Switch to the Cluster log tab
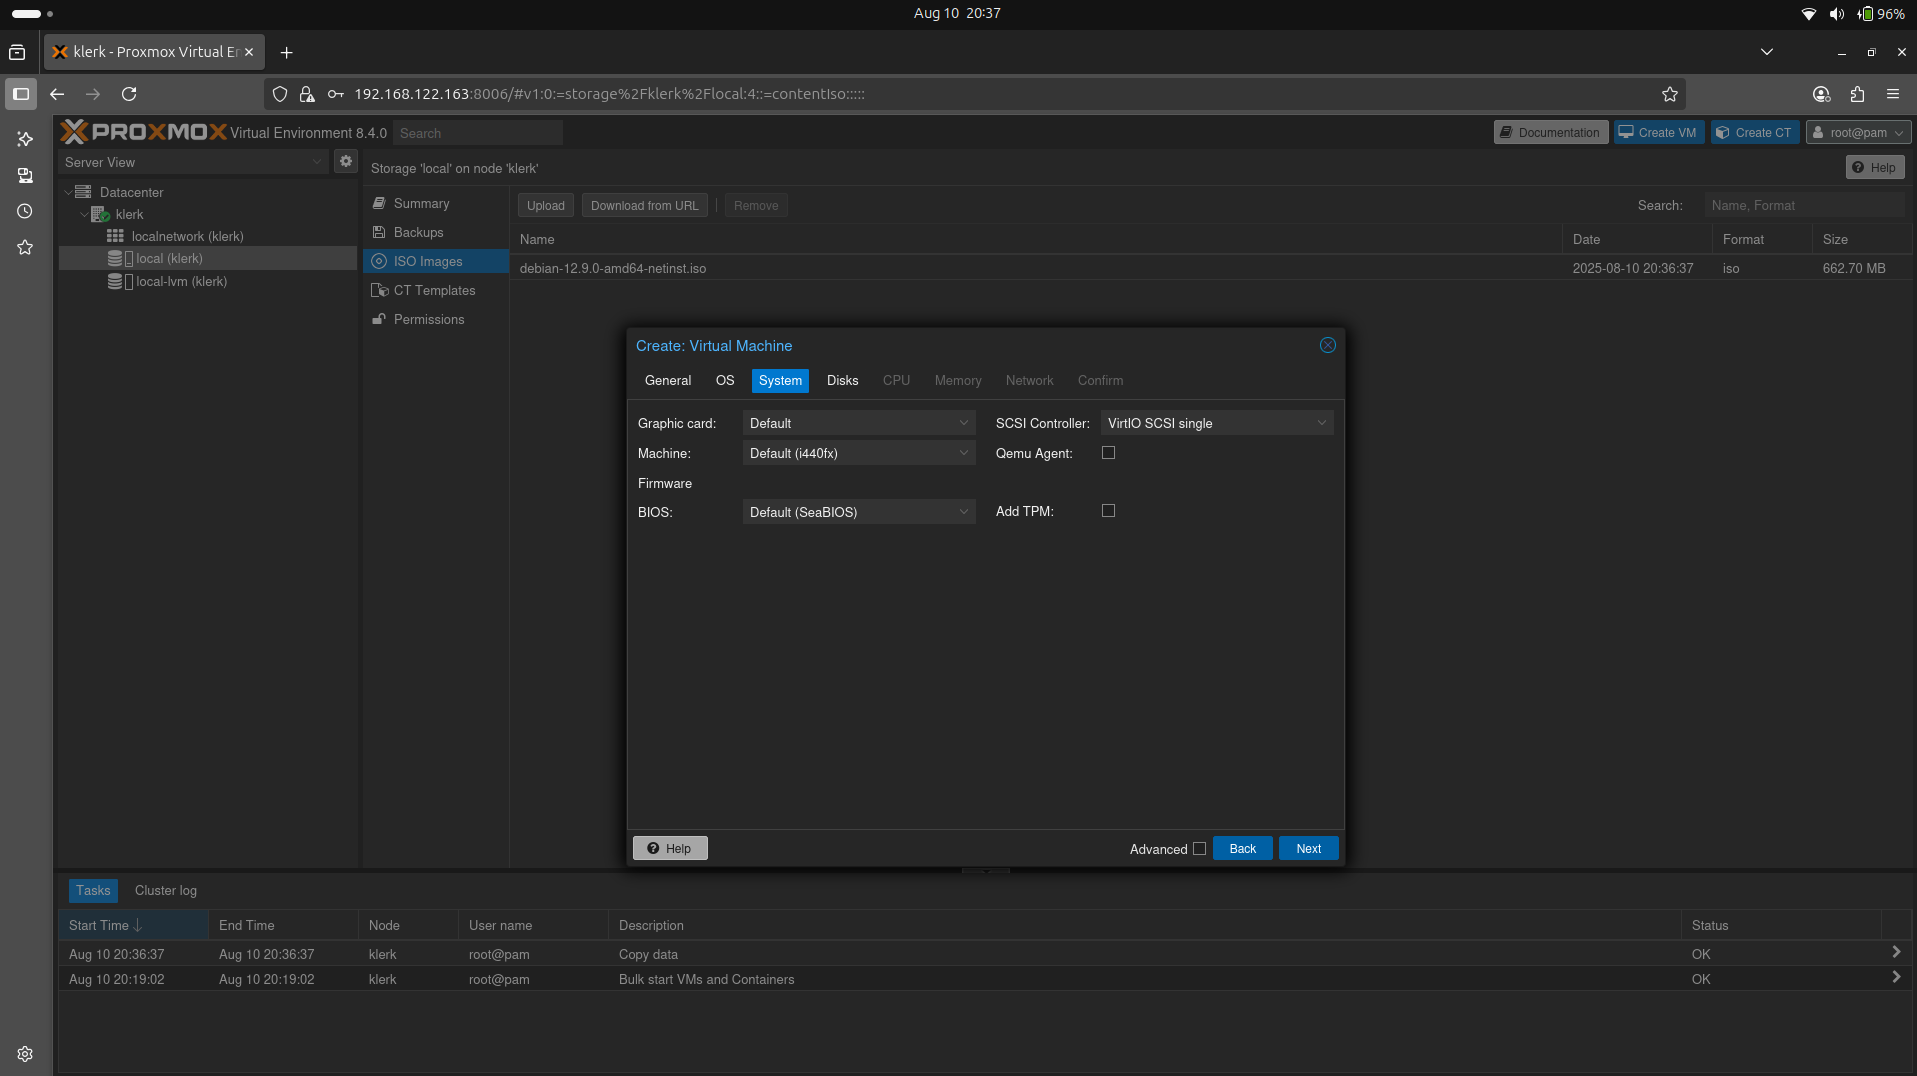Image resolution: width=1917 pixels, height=1076 pixels. [166, 890]
